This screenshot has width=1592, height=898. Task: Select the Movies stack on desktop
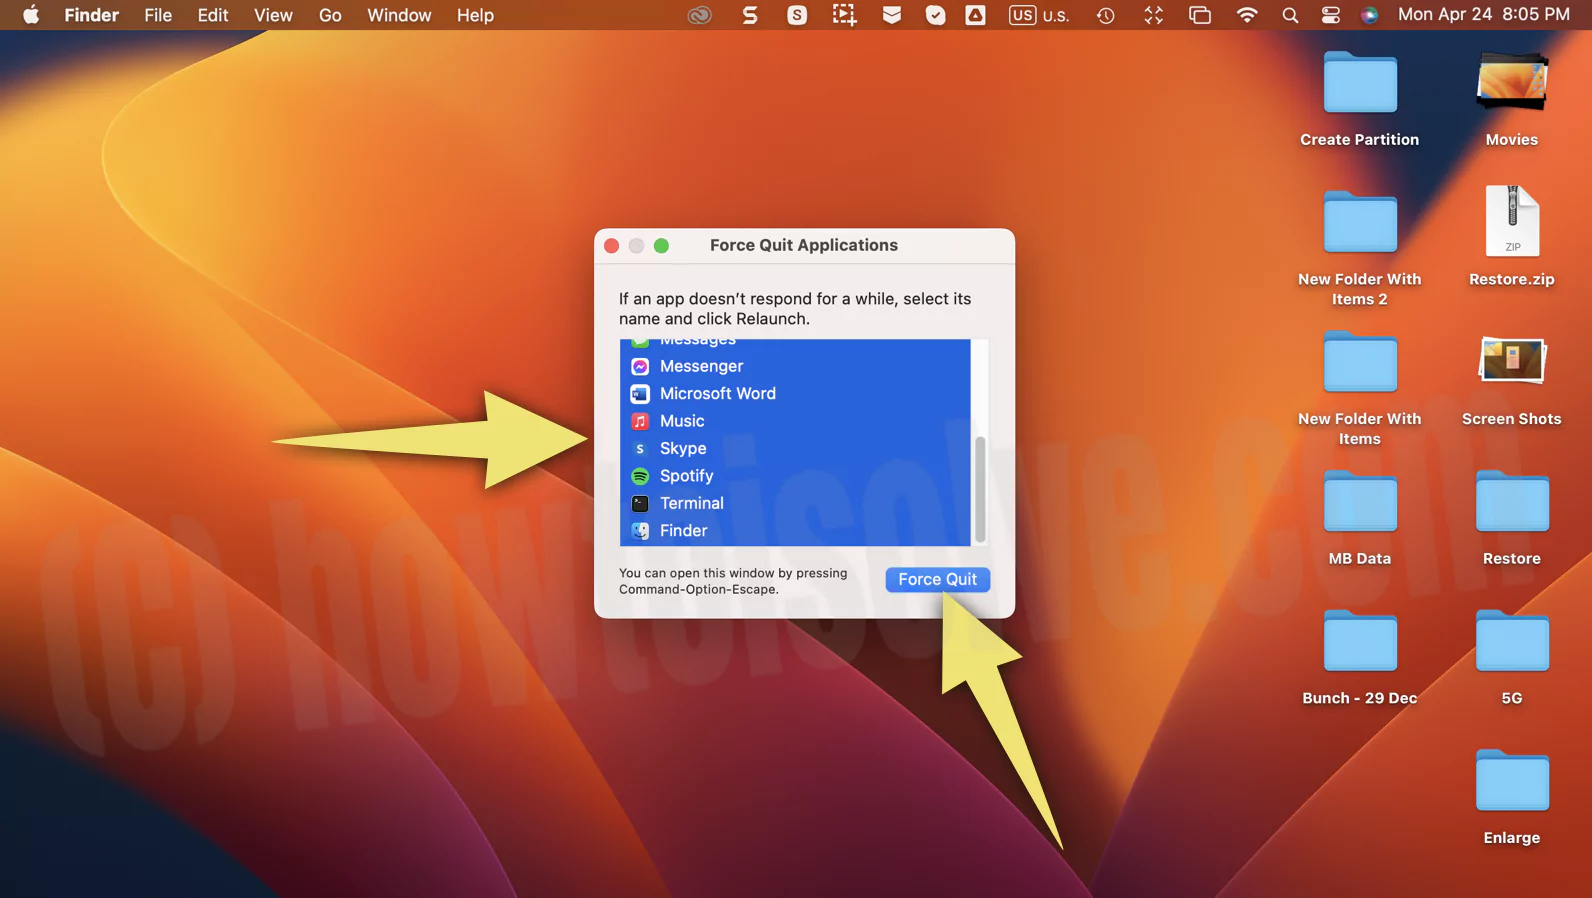click(x=1511, y=98)
